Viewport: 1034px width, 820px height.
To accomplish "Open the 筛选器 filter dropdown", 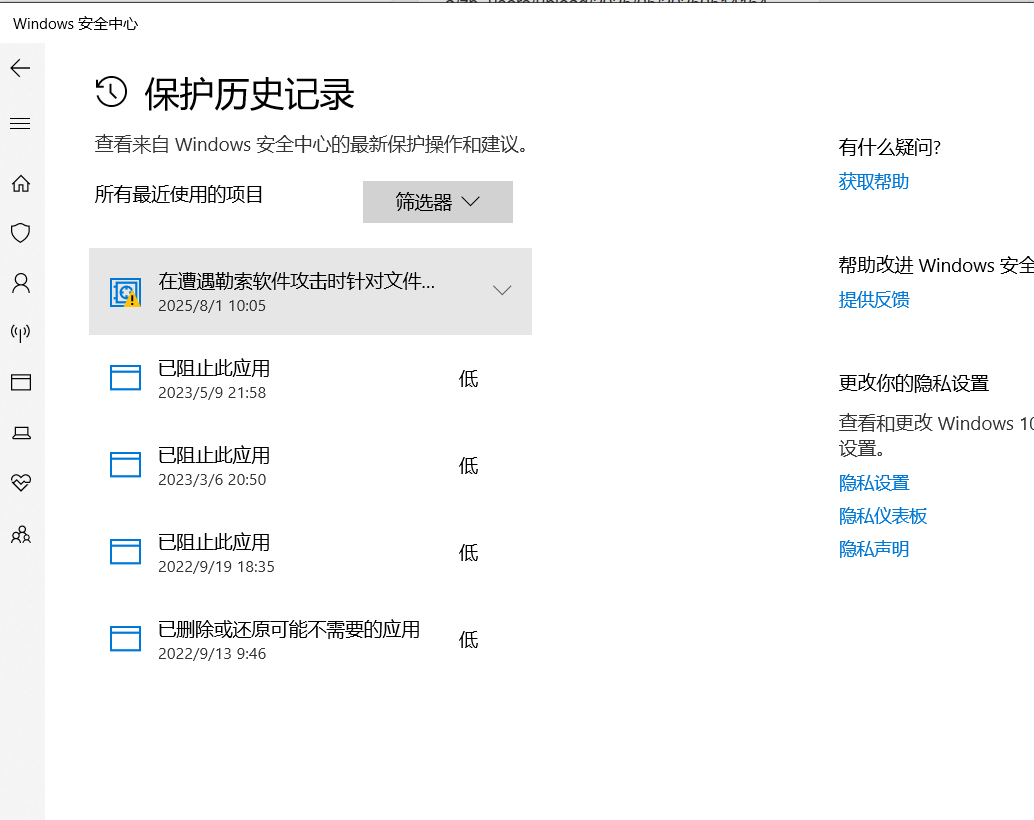I will tap(438, 202).
